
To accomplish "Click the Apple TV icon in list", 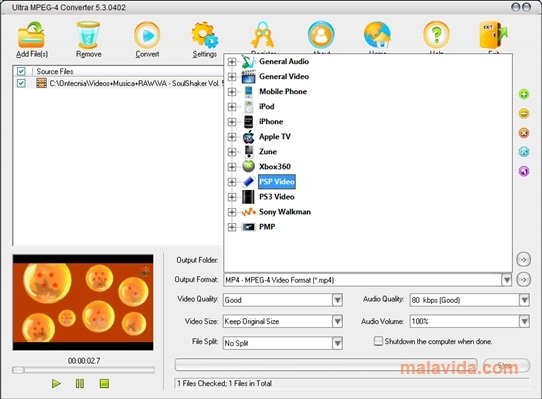I will pos(248,137).
